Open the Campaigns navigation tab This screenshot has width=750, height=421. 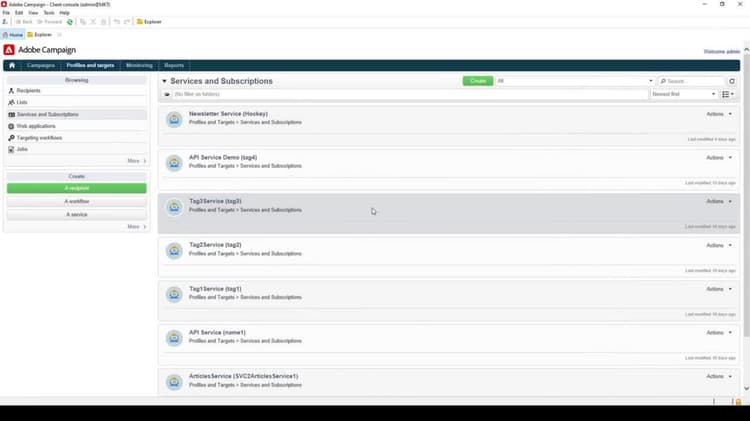click(x=41, y=66)
